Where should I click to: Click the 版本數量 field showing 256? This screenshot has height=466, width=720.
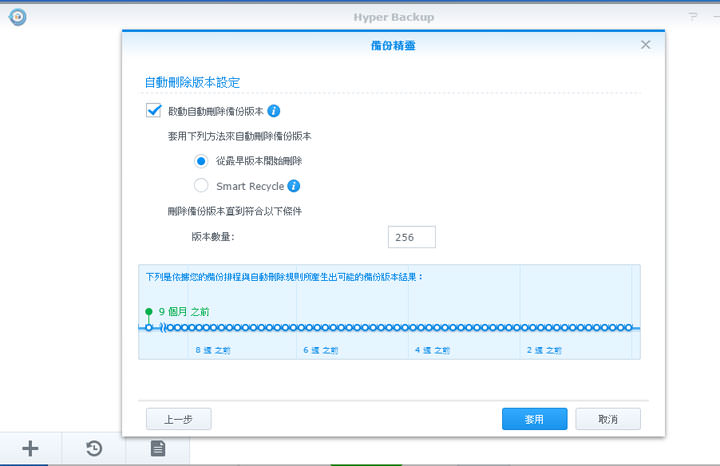coord(411,237)
